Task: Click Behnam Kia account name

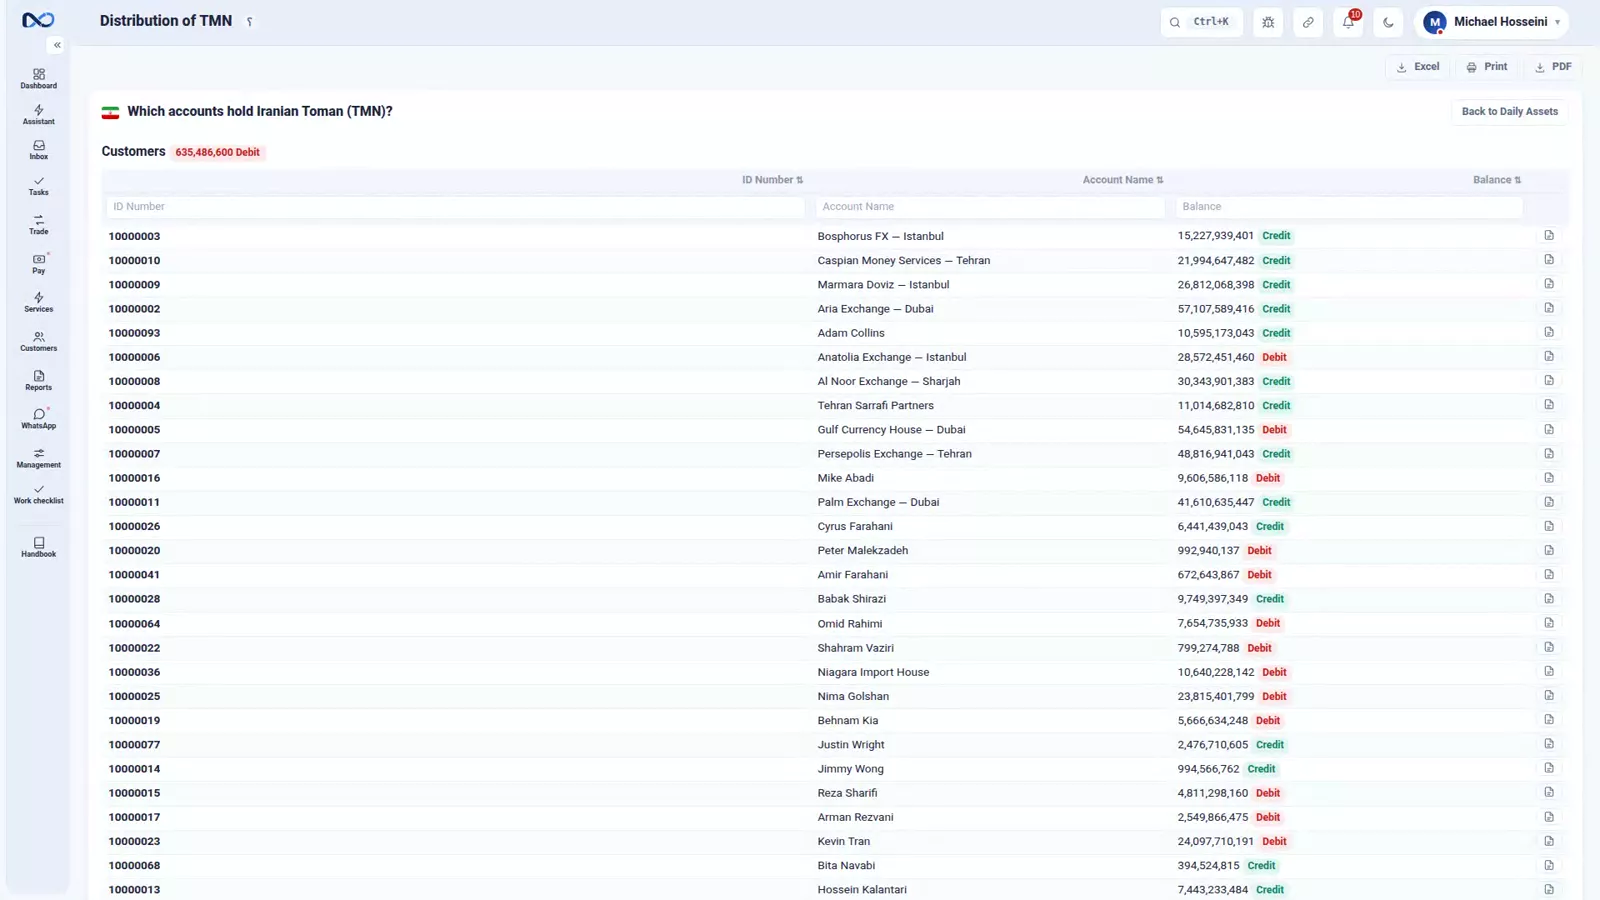Action: (847, 721)
